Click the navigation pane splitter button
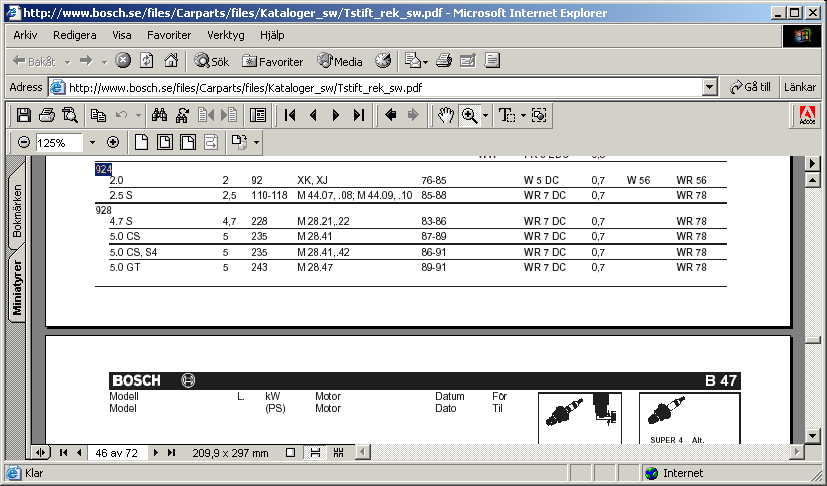The width and height of the screenshot is (827, 486). coord(40,452)
